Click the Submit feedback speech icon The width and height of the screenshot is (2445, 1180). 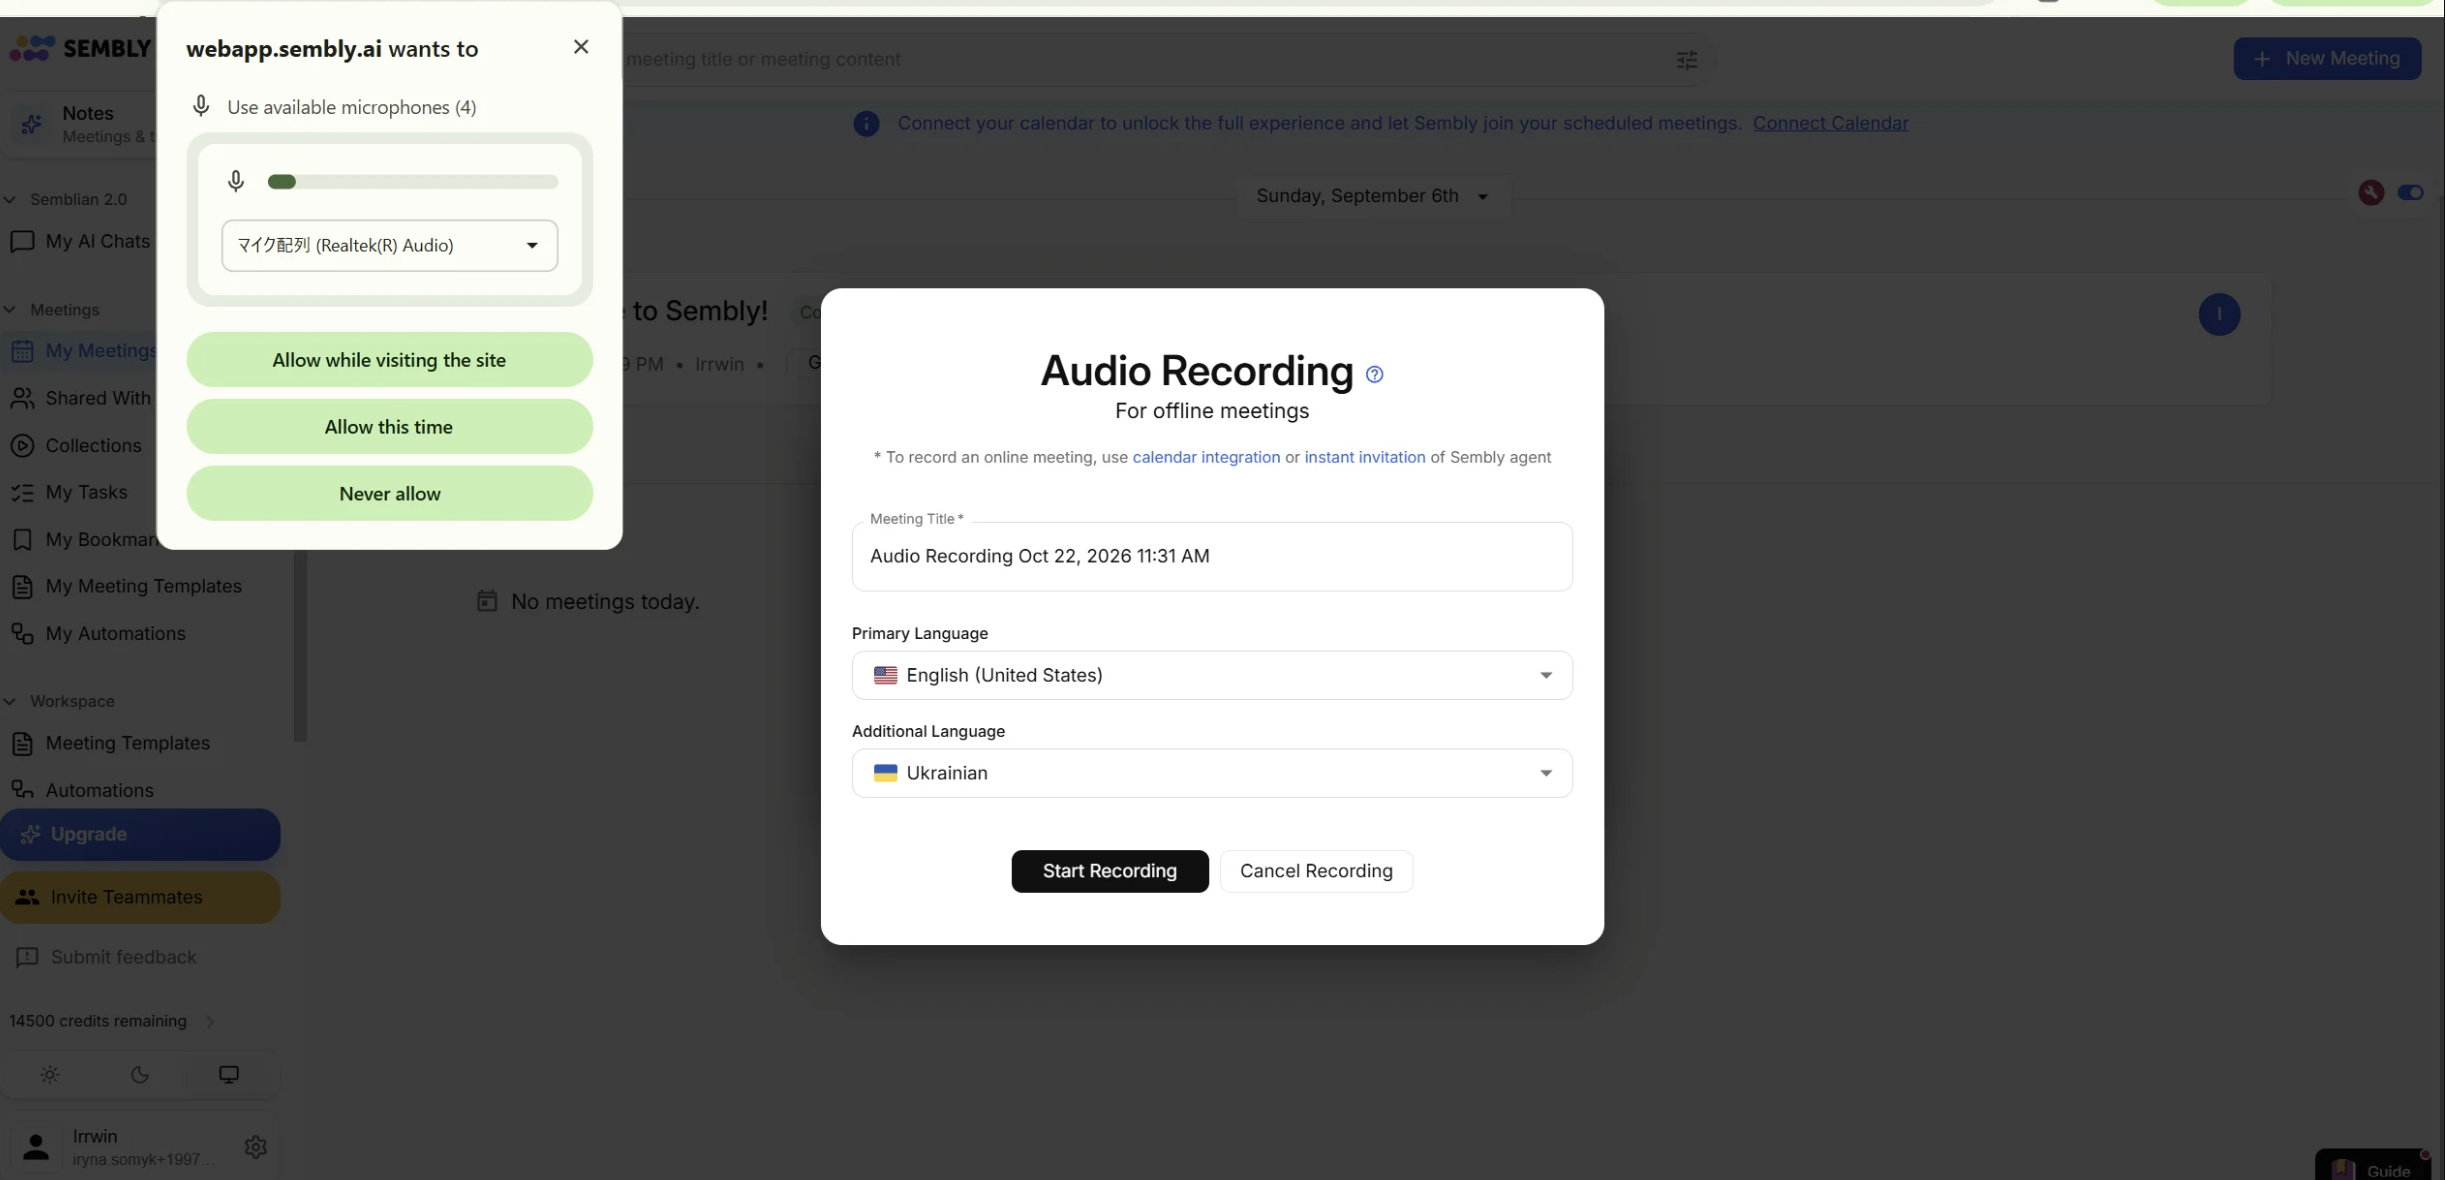[27, 957]
